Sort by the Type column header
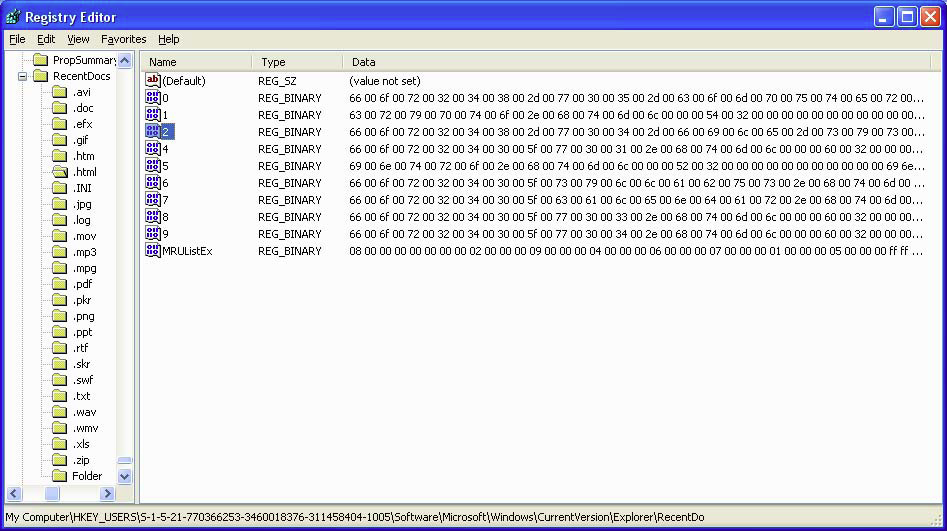Viewport: 947px width, 531px height. (297, 62)
